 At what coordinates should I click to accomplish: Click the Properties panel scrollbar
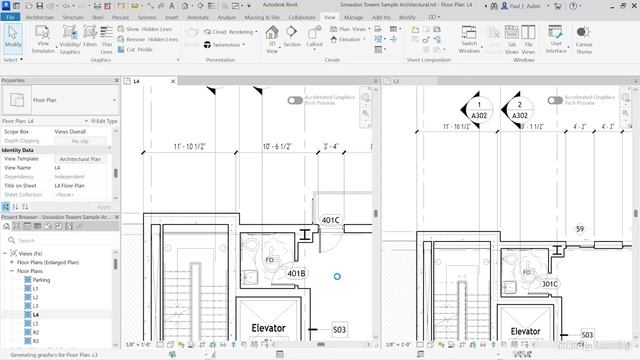[x=116, y=173]
